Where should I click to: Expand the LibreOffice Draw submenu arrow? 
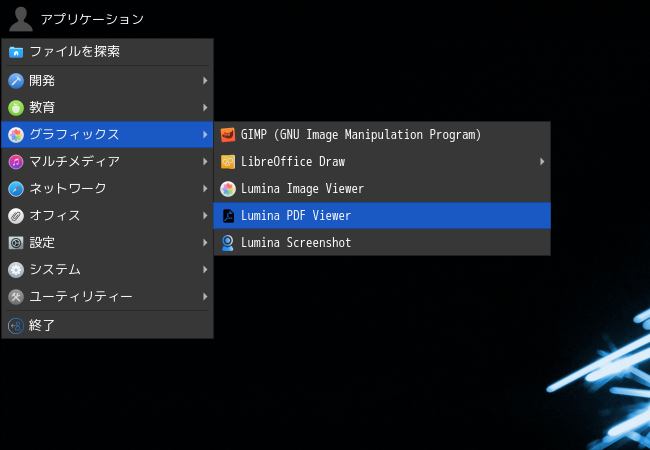(542, 162)
